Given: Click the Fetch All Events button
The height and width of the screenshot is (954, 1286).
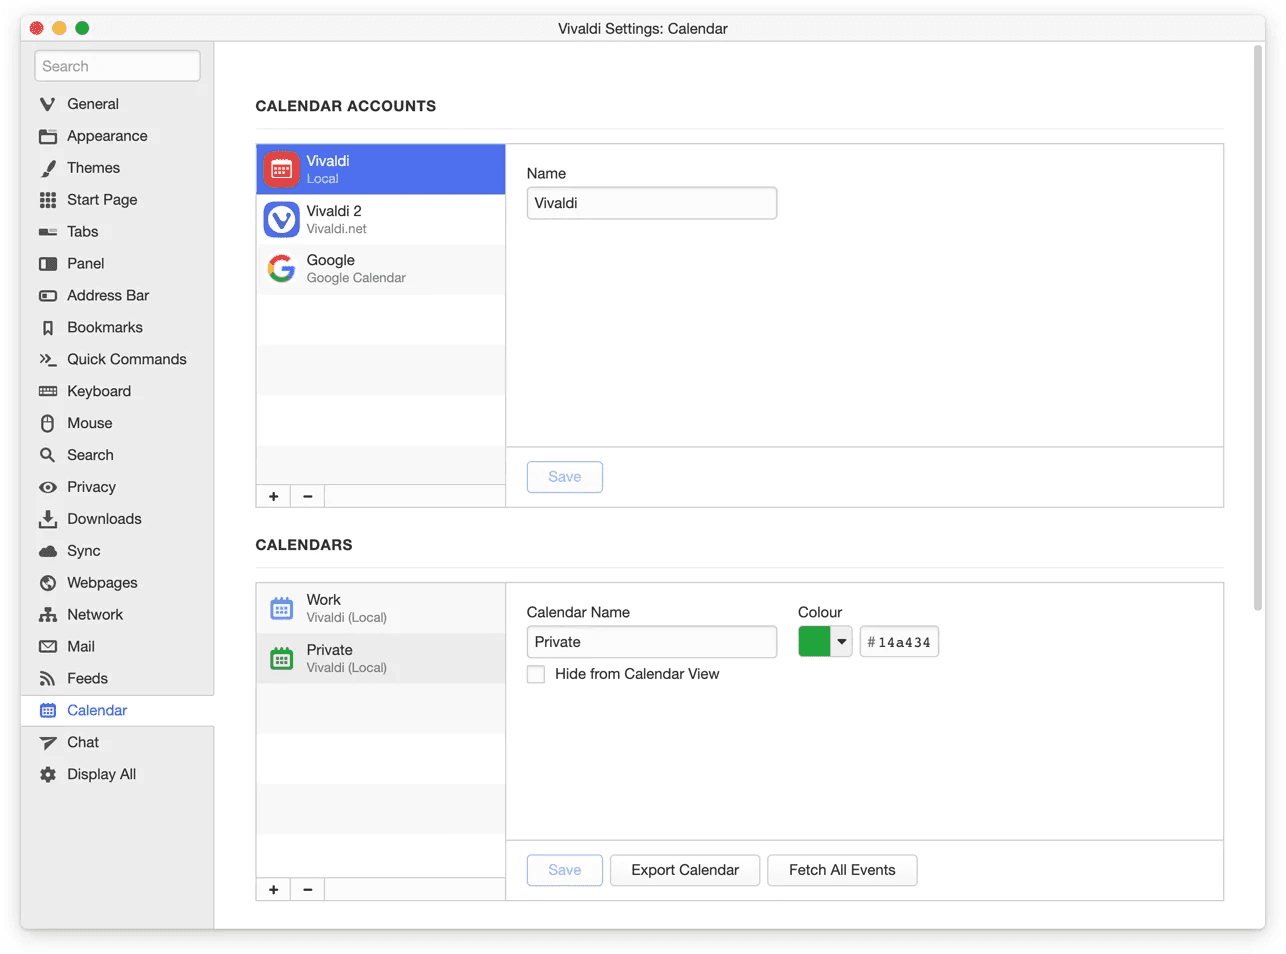Looking at the screenshot, I should (842, 870).
